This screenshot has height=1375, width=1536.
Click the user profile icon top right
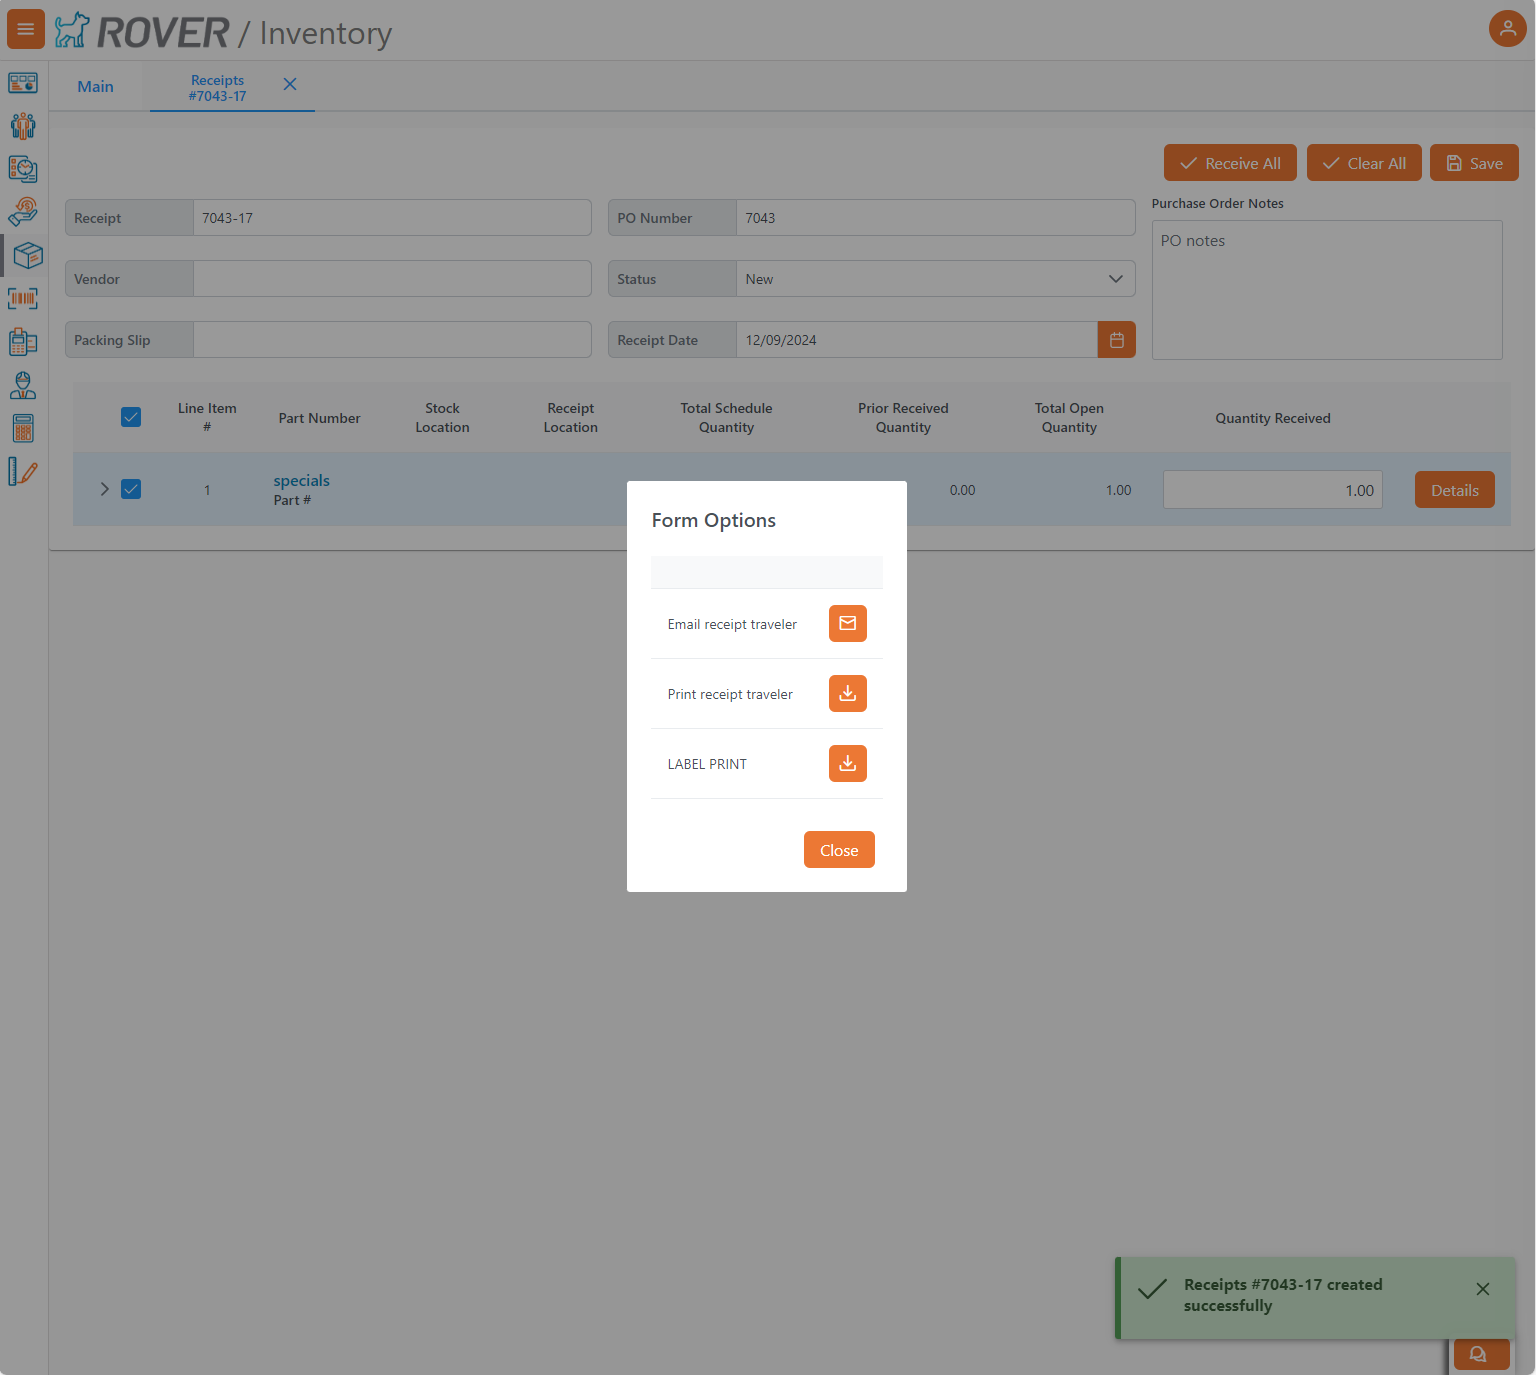pyautogui.click(x=1508, y=28)
